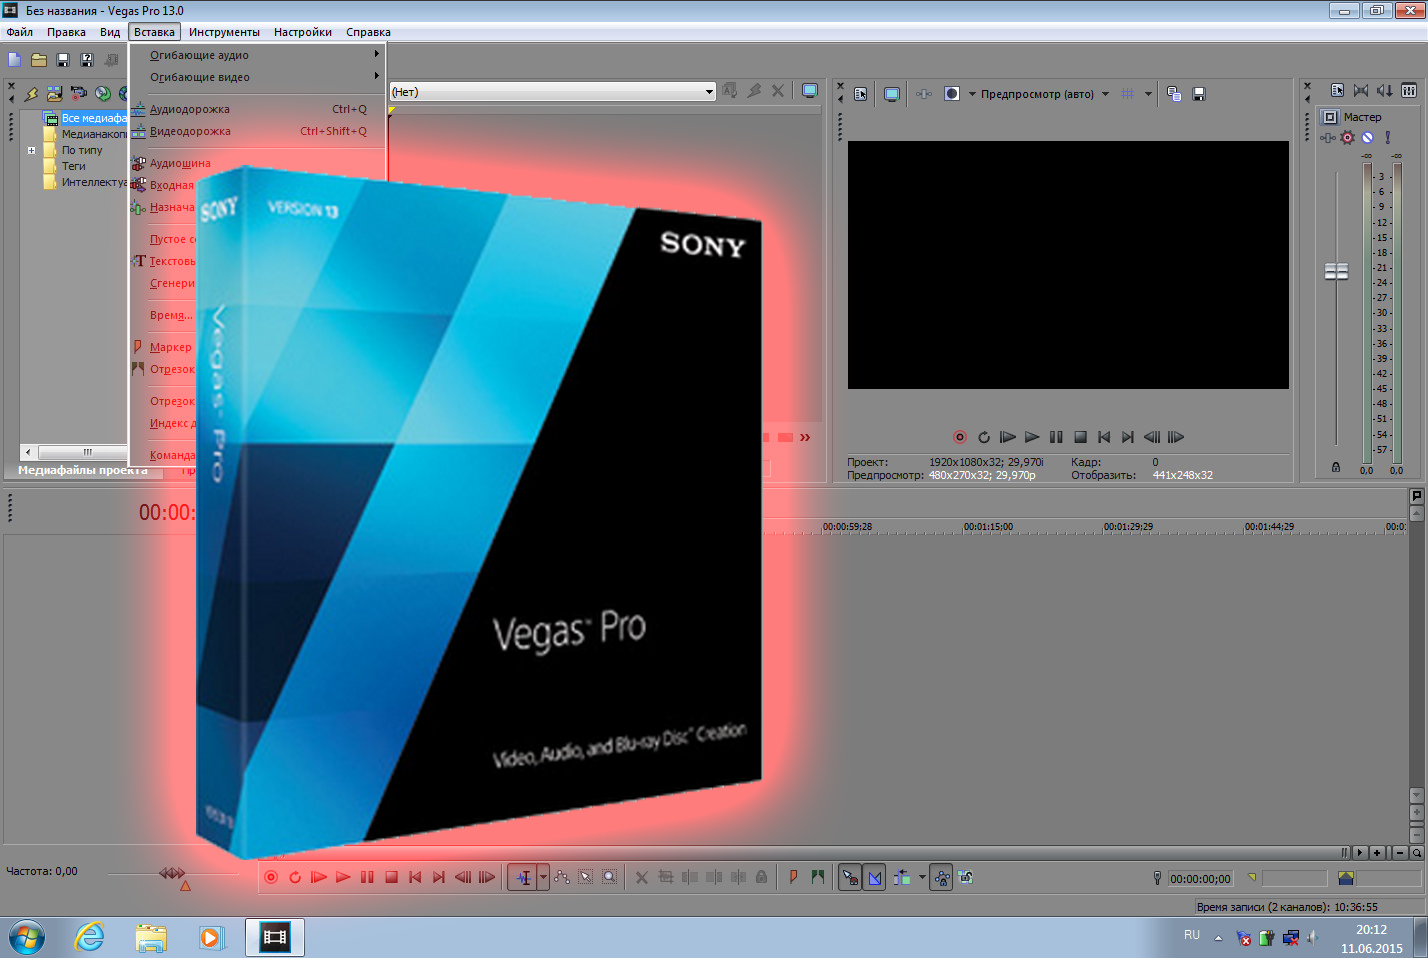This screenshot has width=1428, height=958.
Task: Select the Медианакопители folder
Action: 94,134
